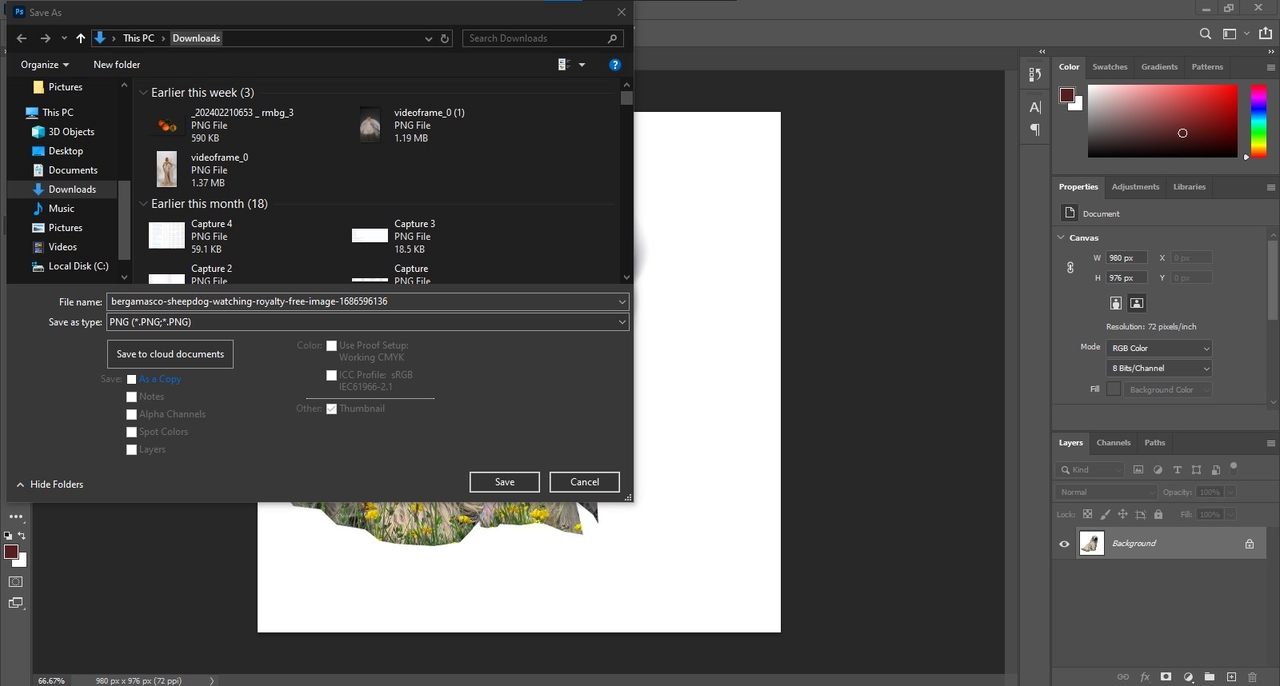Viewport: 1280px width, 686px height.
Task: Filter layers by type layer icon
Action: coord(1177,470)
